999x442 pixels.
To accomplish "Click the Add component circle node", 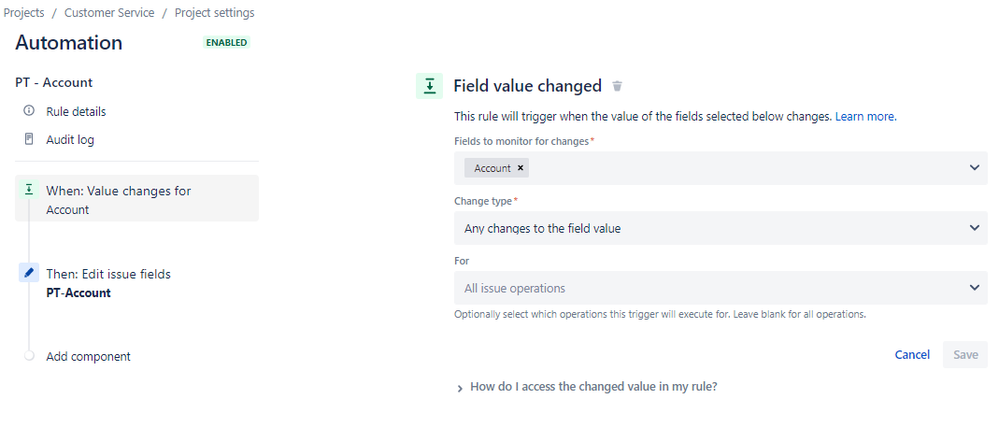I will [29, 355].
